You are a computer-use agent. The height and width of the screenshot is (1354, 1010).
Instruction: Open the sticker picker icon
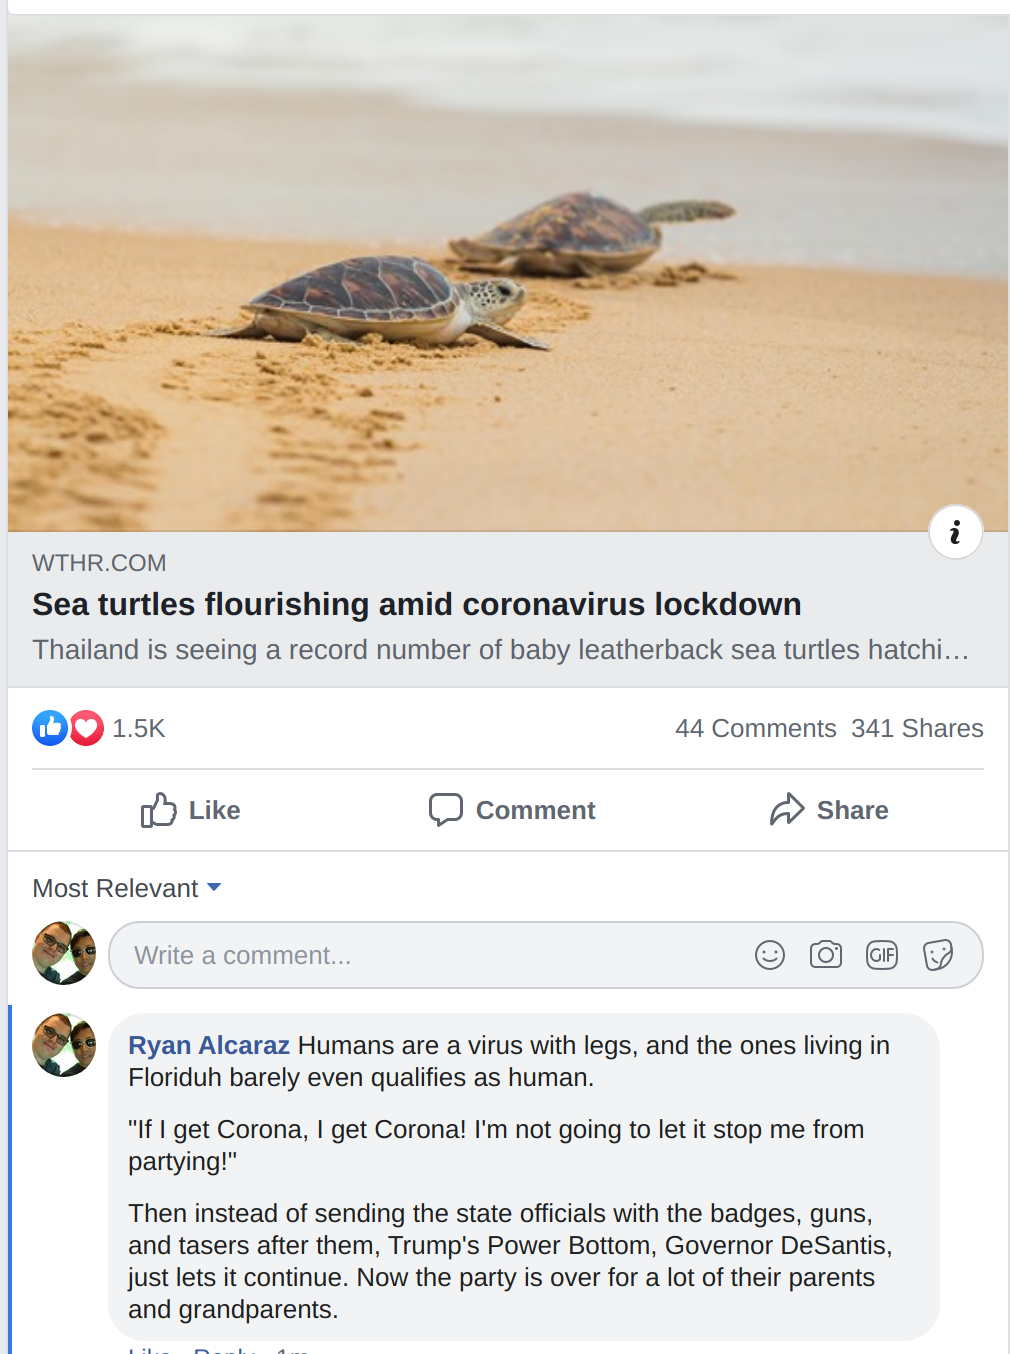(937, 955)
